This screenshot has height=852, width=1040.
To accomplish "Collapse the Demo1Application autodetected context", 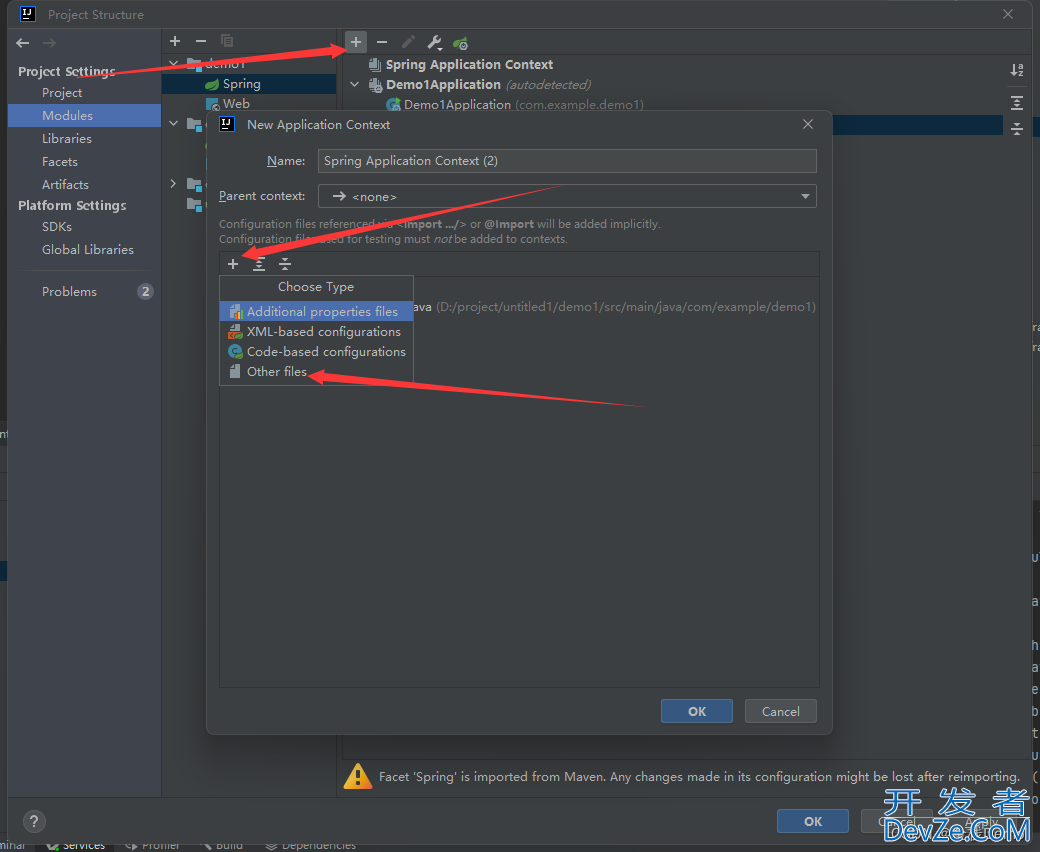I will [355, 85].
